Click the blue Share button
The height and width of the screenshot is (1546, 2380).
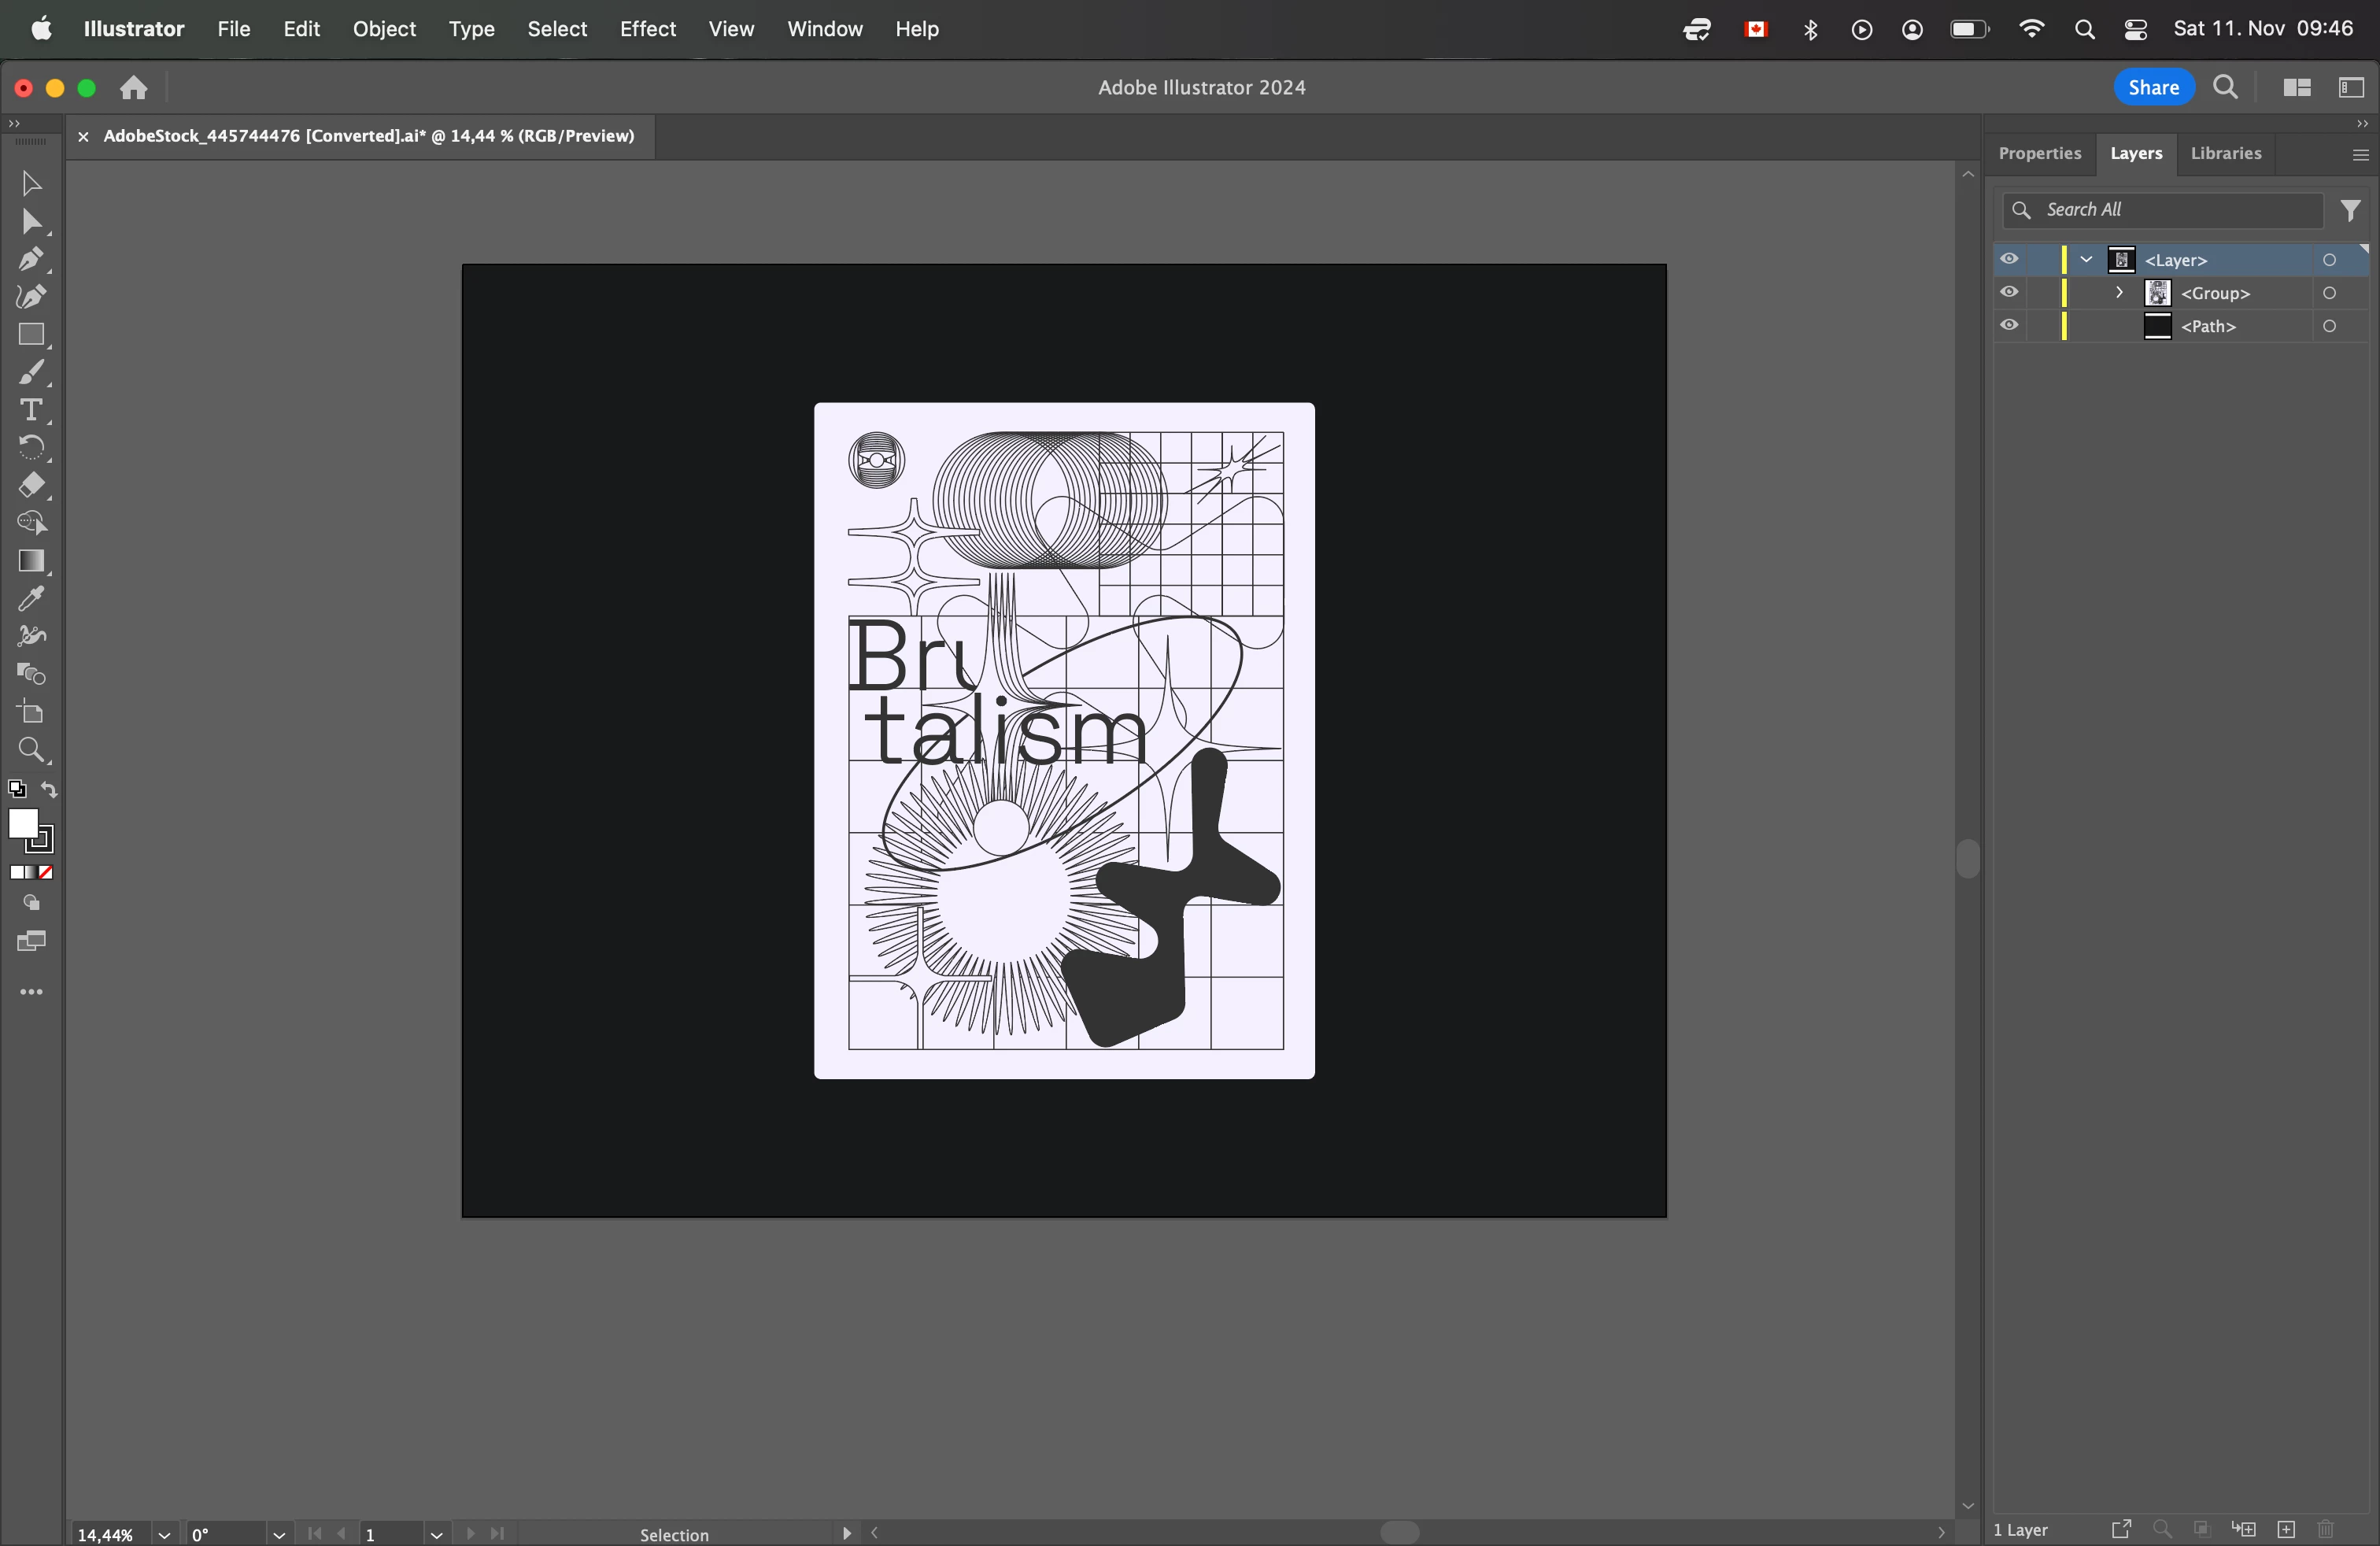point(2153,87)
